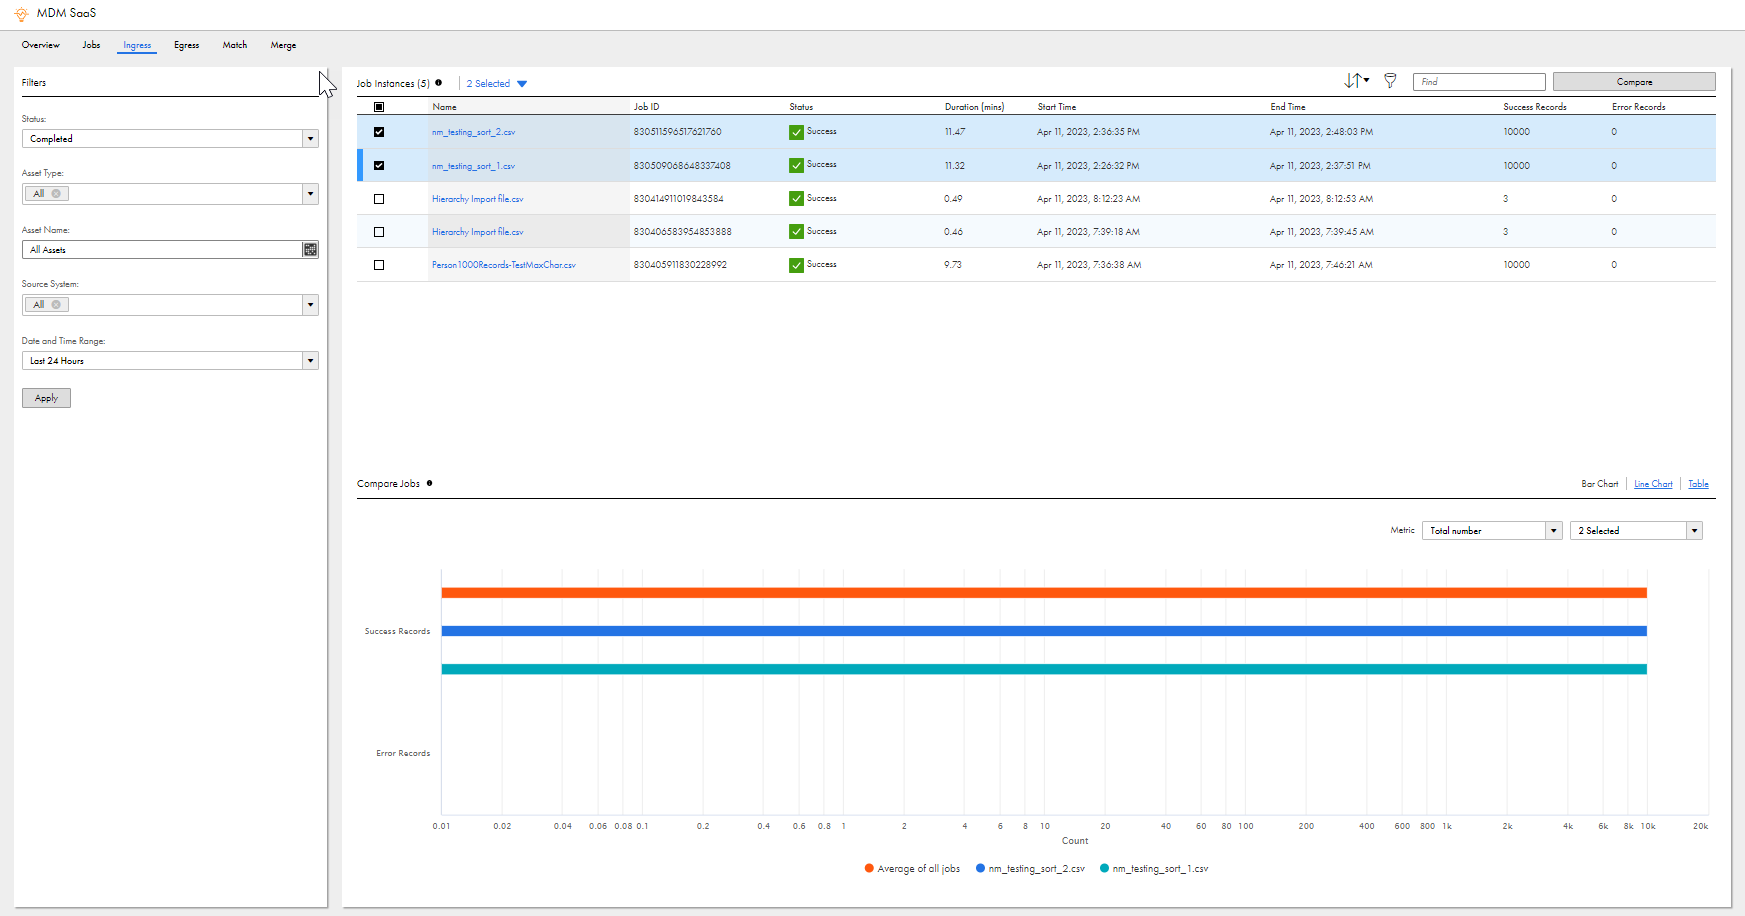This screenshot has height=916, width=1745.
Task: Sort by the Name column header
Action: [444, 107]
